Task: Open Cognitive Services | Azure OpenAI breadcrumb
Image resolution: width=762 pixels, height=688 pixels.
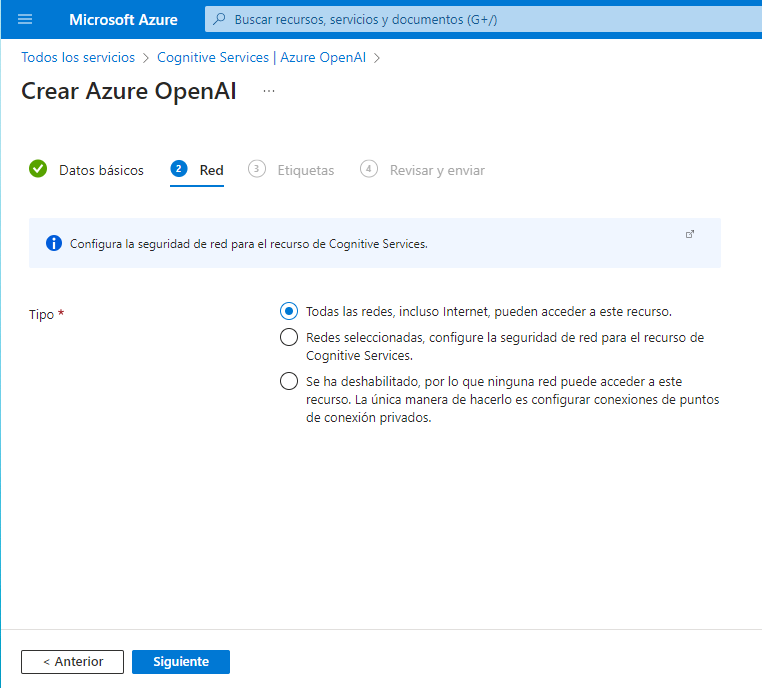Action: coord(261,57)
